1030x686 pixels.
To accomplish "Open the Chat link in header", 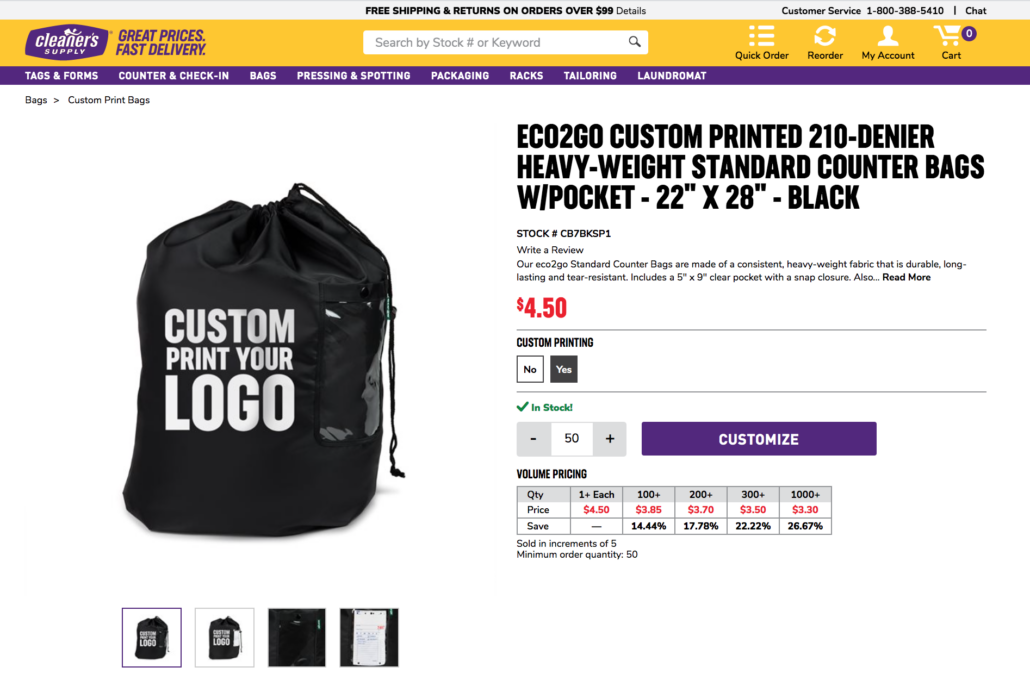I will coord(975,11).
